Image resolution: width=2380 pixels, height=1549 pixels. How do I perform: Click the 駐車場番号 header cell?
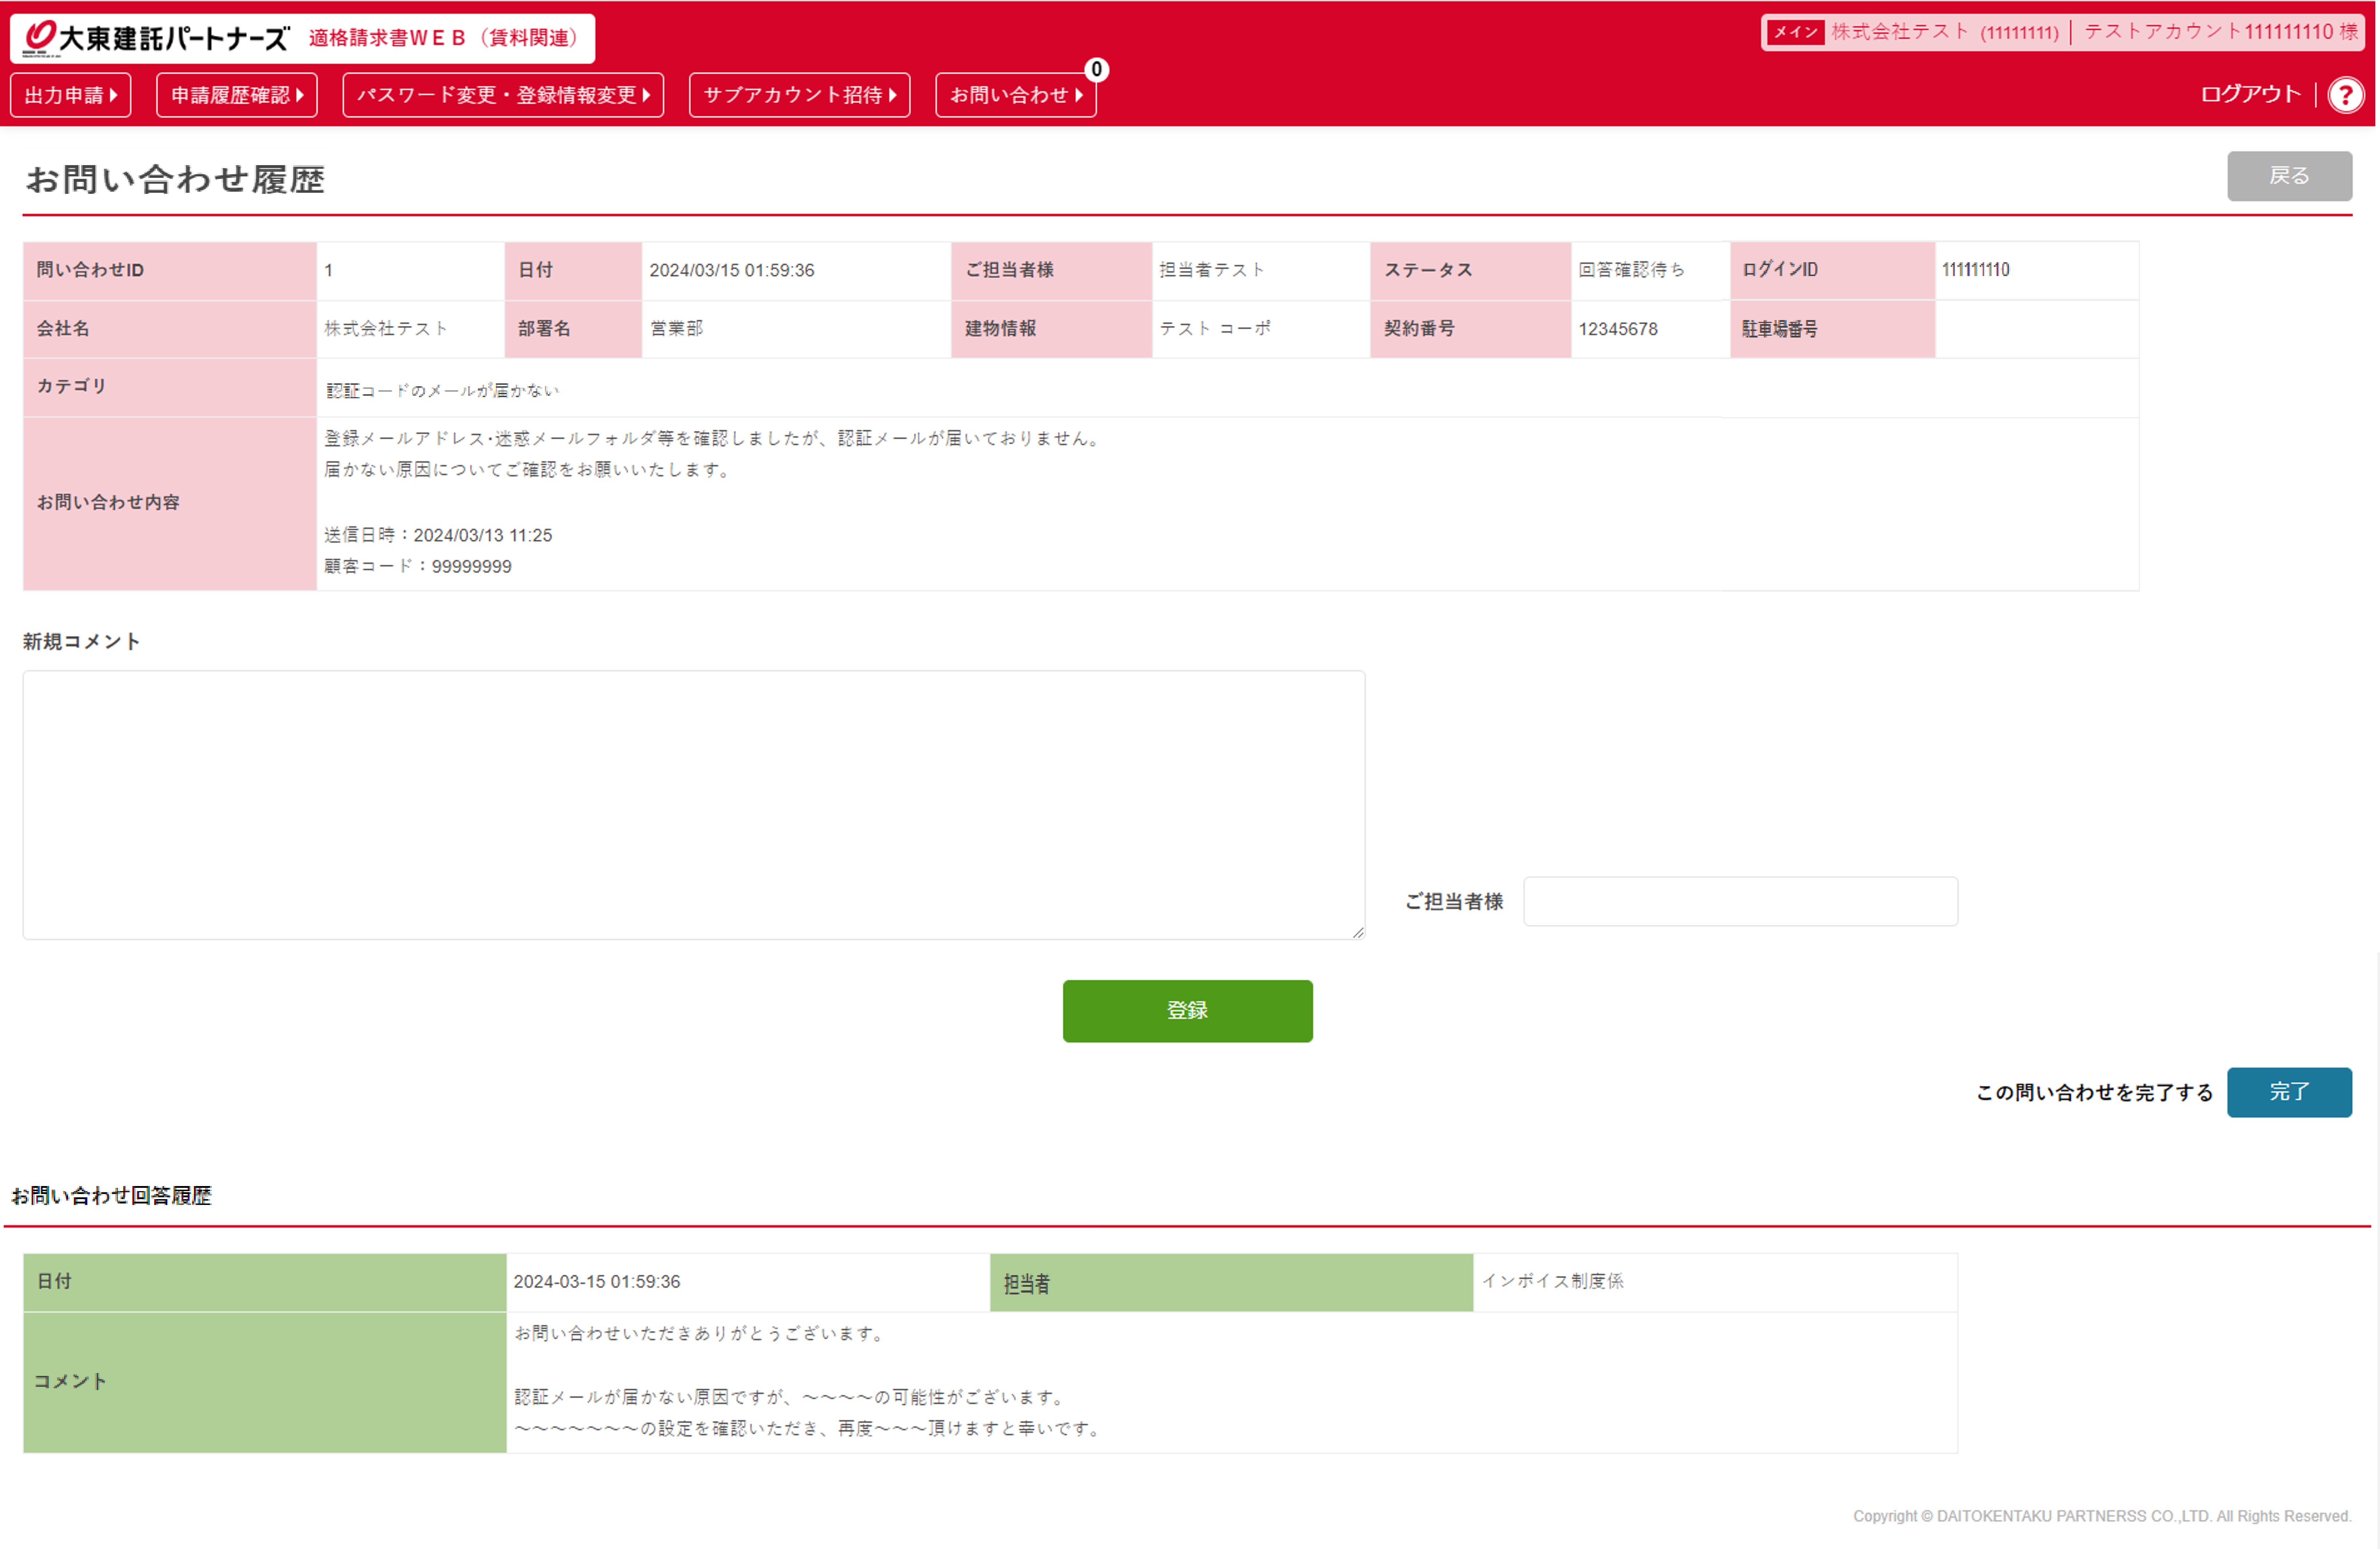click(x=1832, y=329)
